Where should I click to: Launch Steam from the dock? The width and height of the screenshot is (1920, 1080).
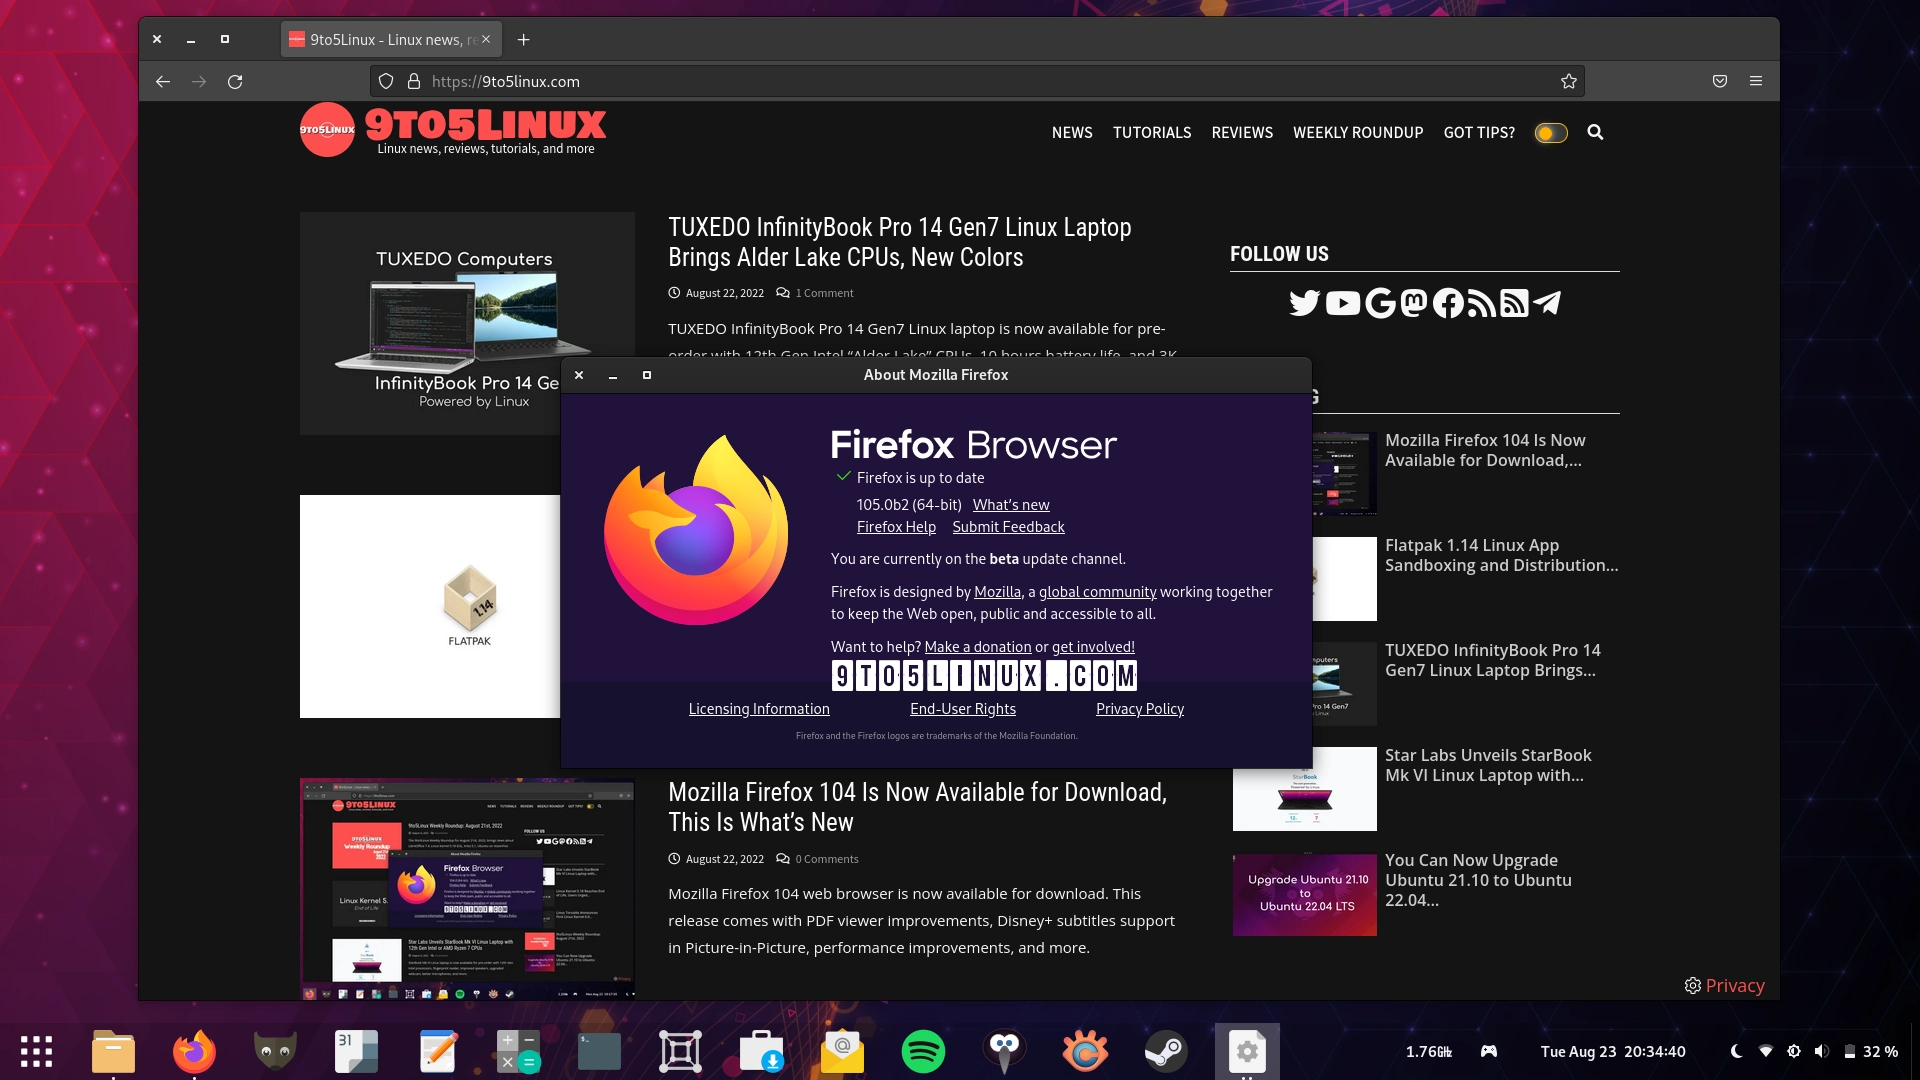point(1166,1051)
